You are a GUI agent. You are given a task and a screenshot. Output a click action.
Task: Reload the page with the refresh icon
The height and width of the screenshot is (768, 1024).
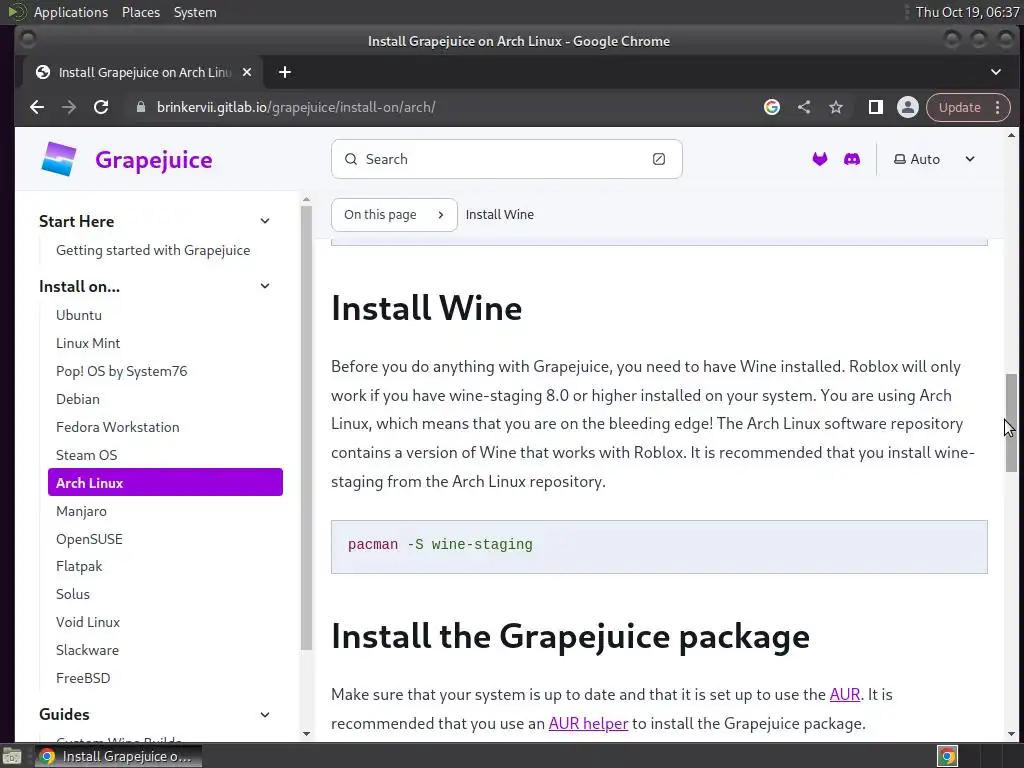point(101,107)
